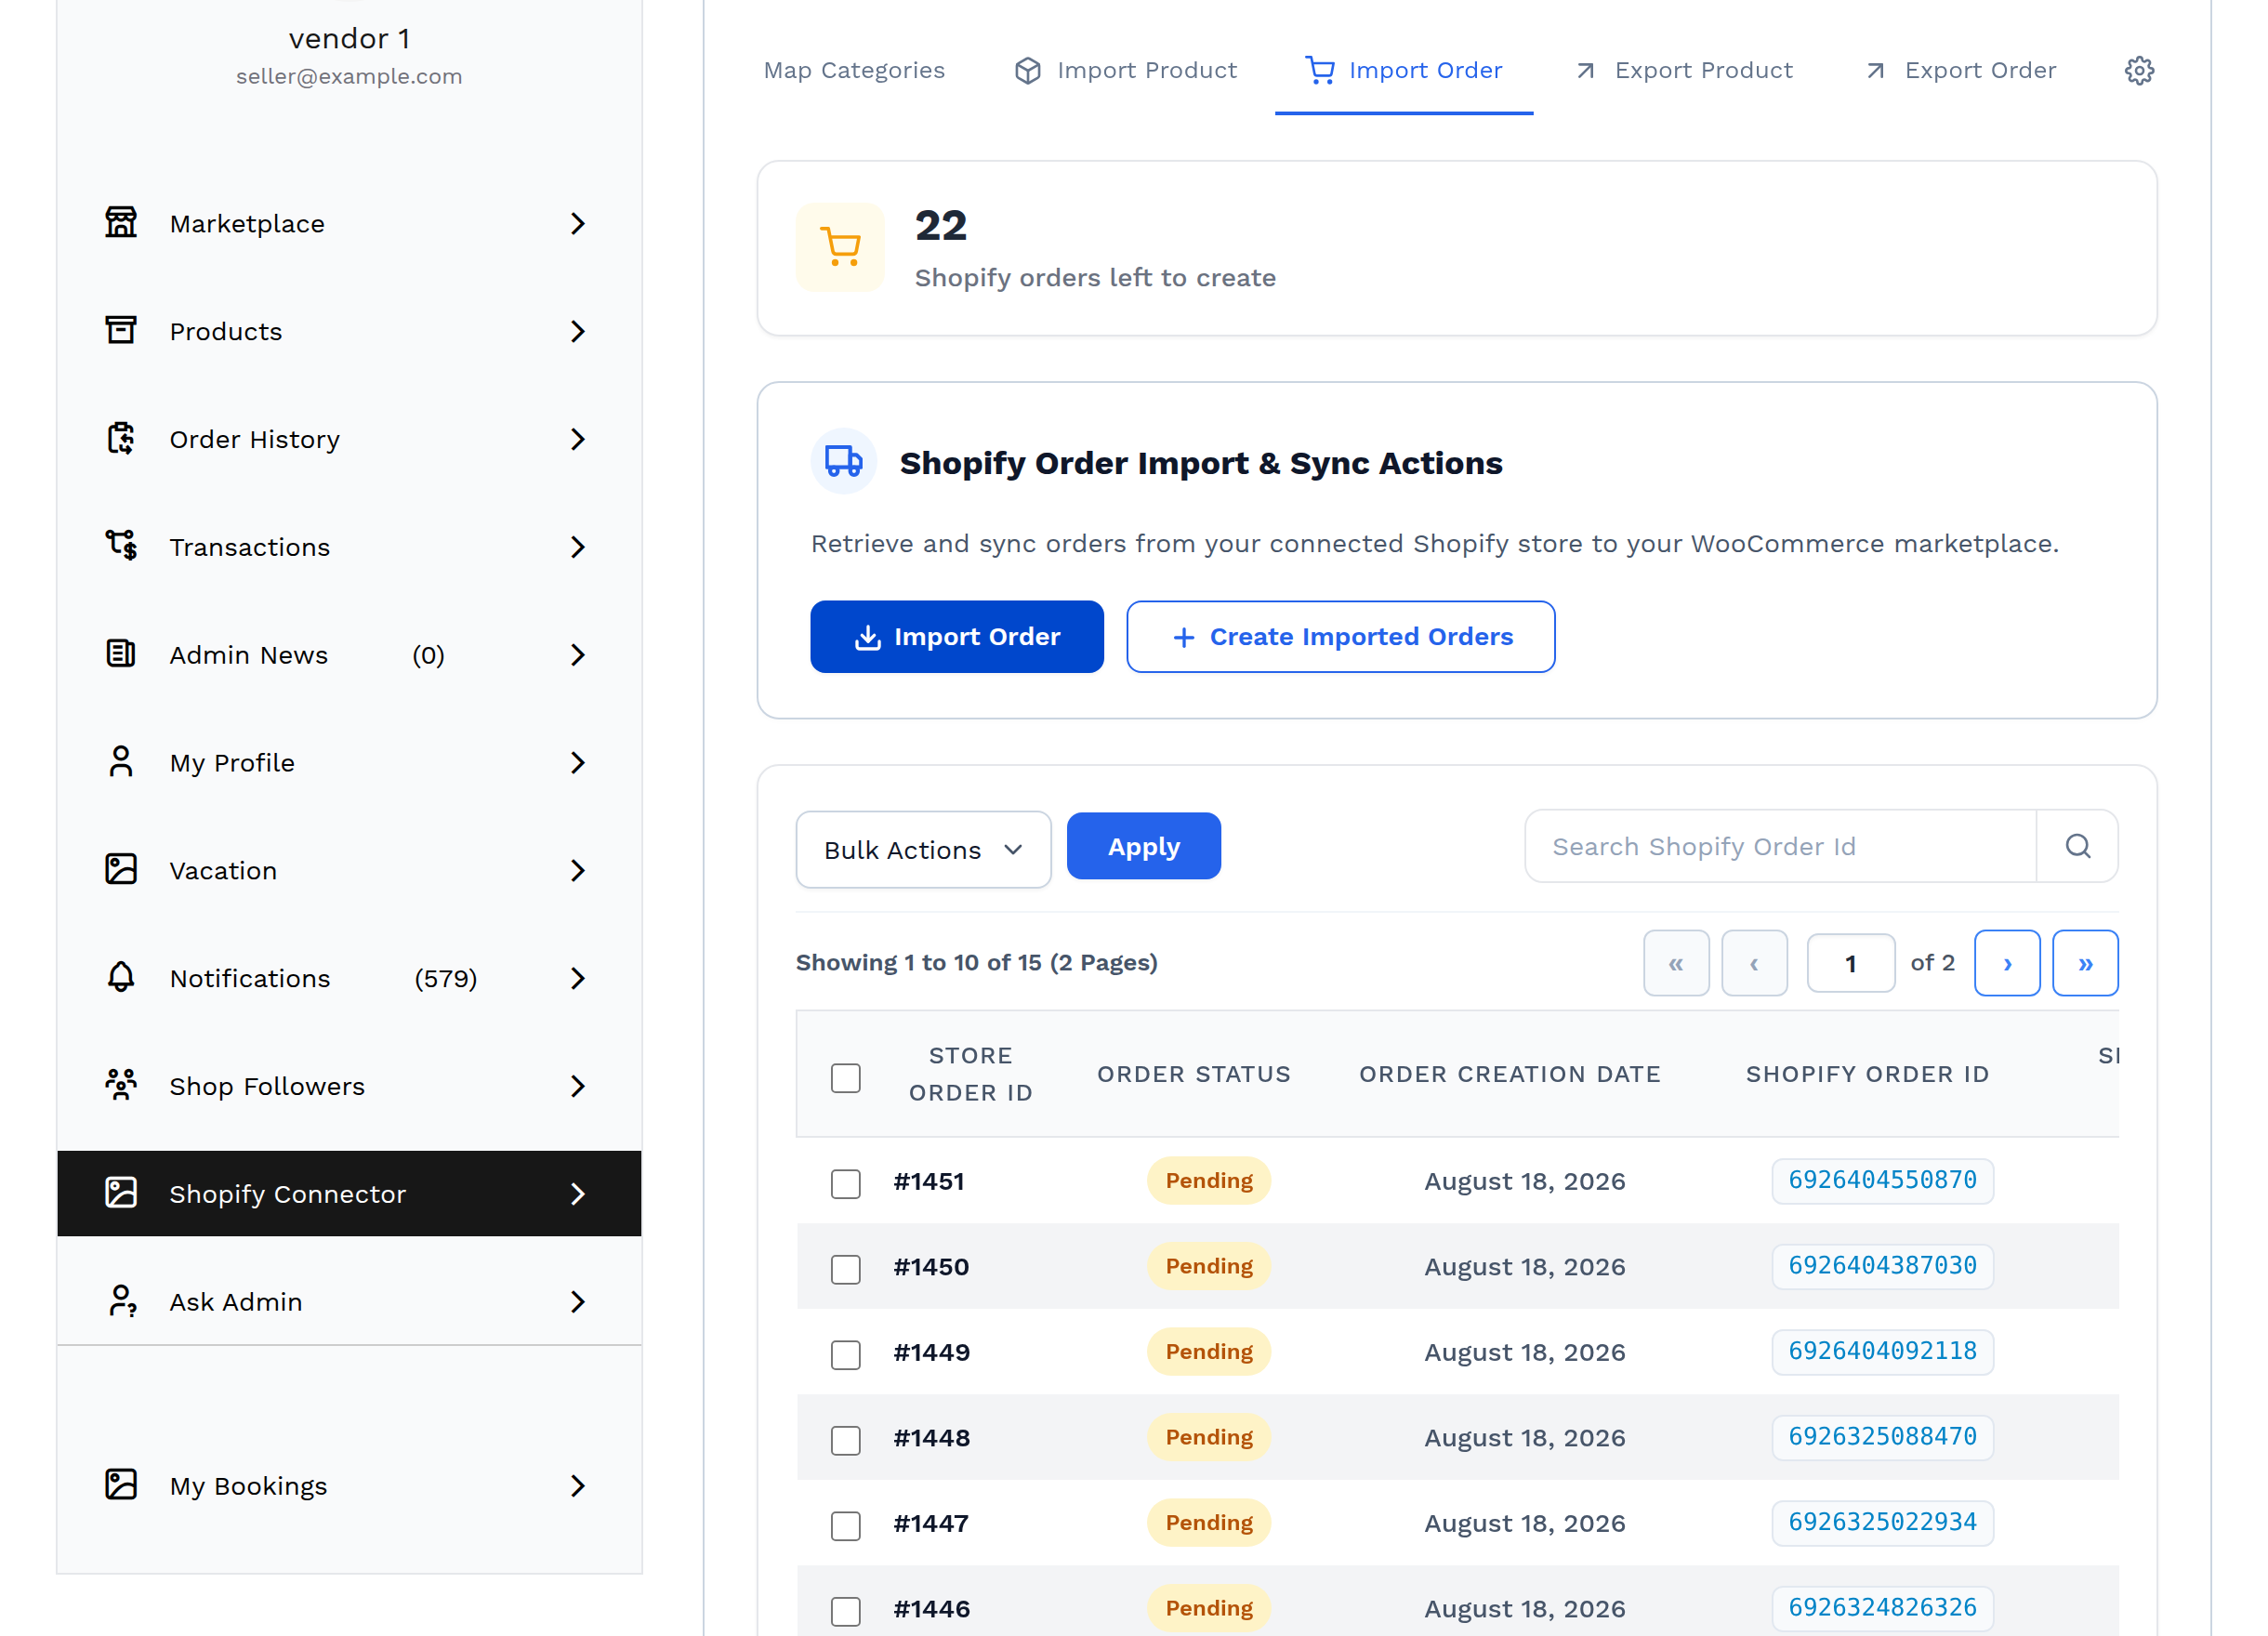Click the seller@example.com email text

coord(349,76)
